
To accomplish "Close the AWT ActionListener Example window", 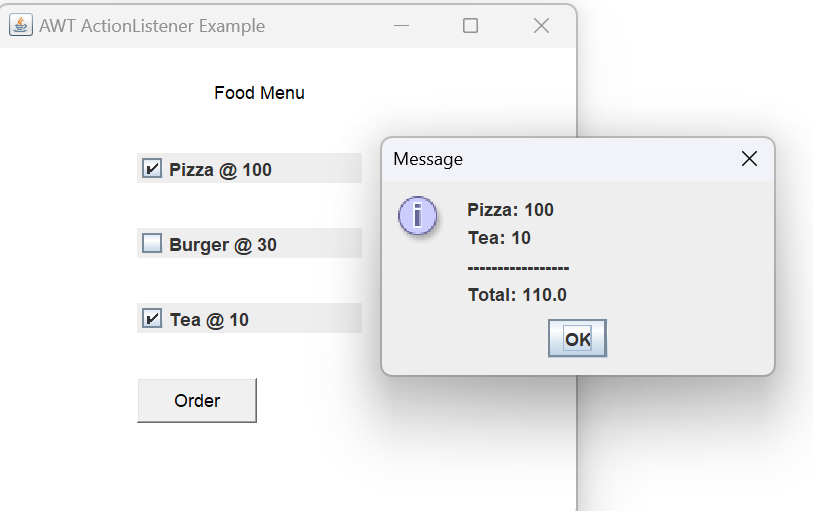I will 541,26.
